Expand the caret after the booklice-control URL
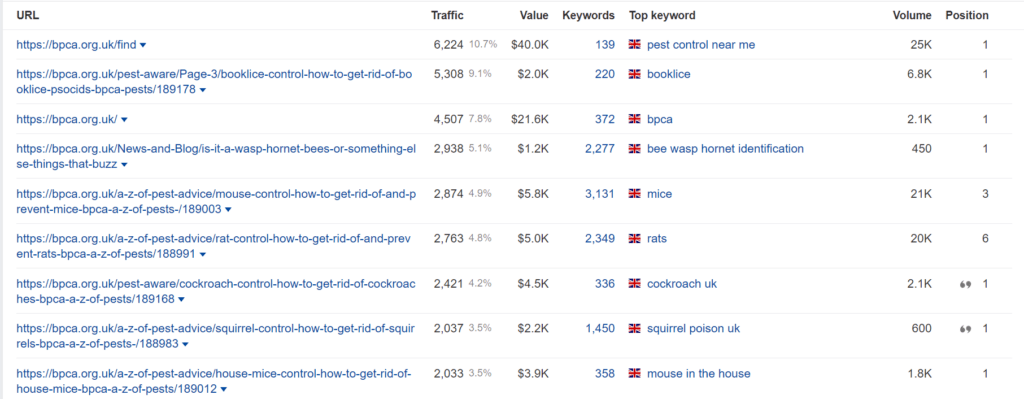Viewport: 1024px width, 399px height. 202,90
